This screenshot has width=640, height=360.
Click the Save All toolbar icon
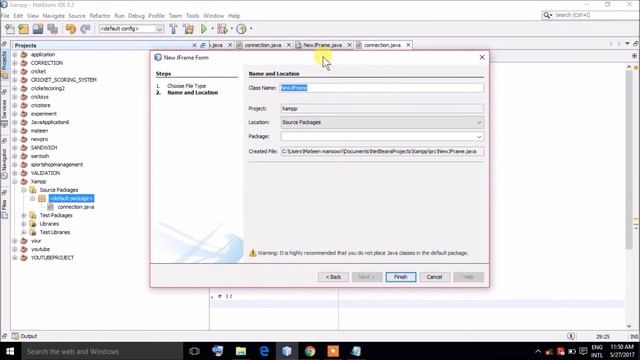click(53, 29)
